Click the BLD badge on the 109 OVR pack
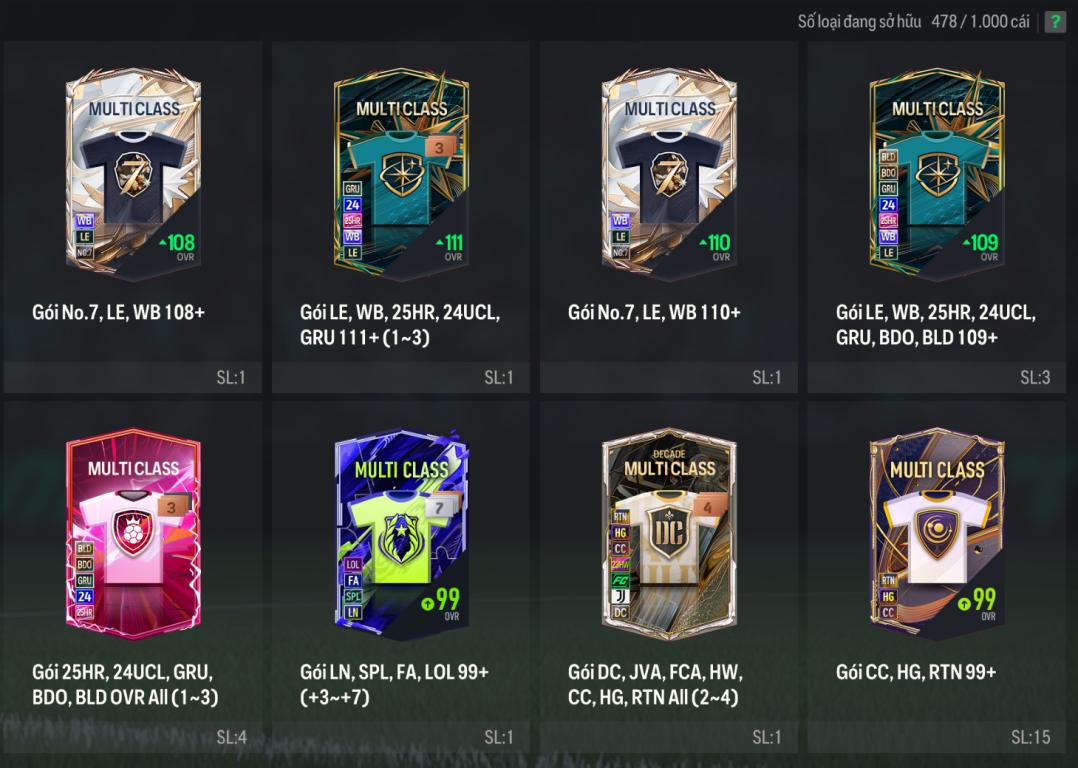The height and width of the screenshot is (768, 1078). (888, 157)
